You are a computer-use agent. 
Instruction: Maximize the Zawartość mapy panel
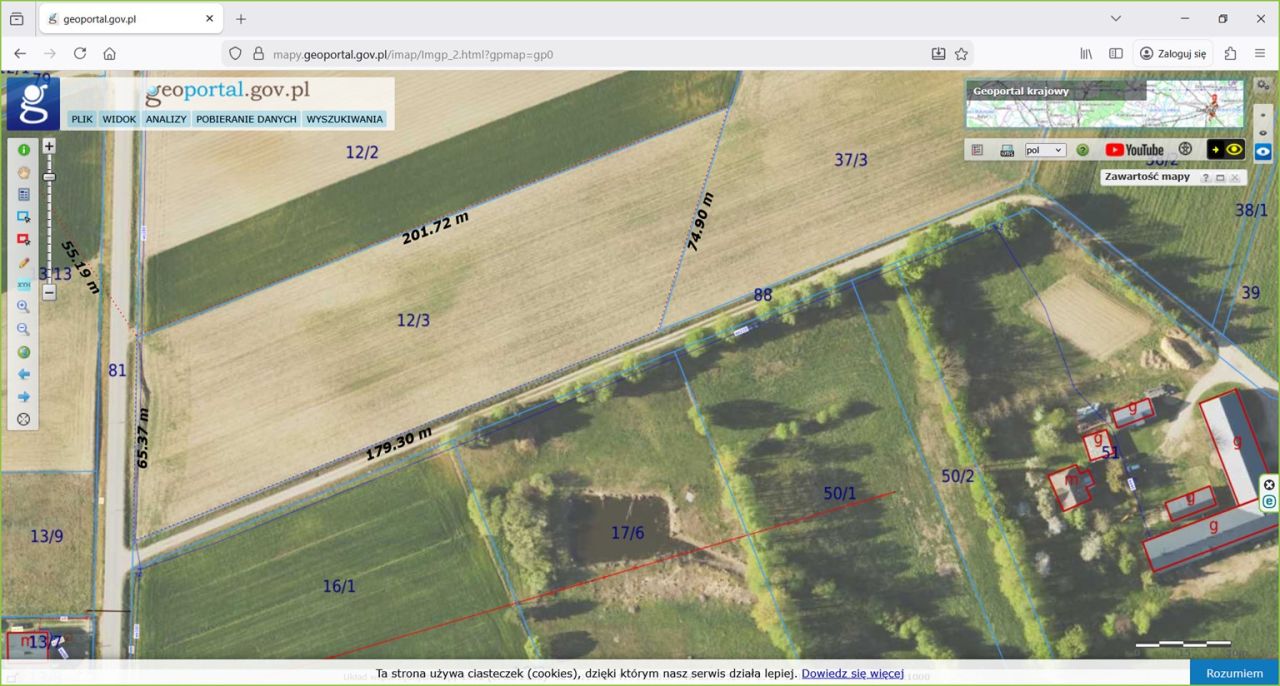tap(1220, 178)
